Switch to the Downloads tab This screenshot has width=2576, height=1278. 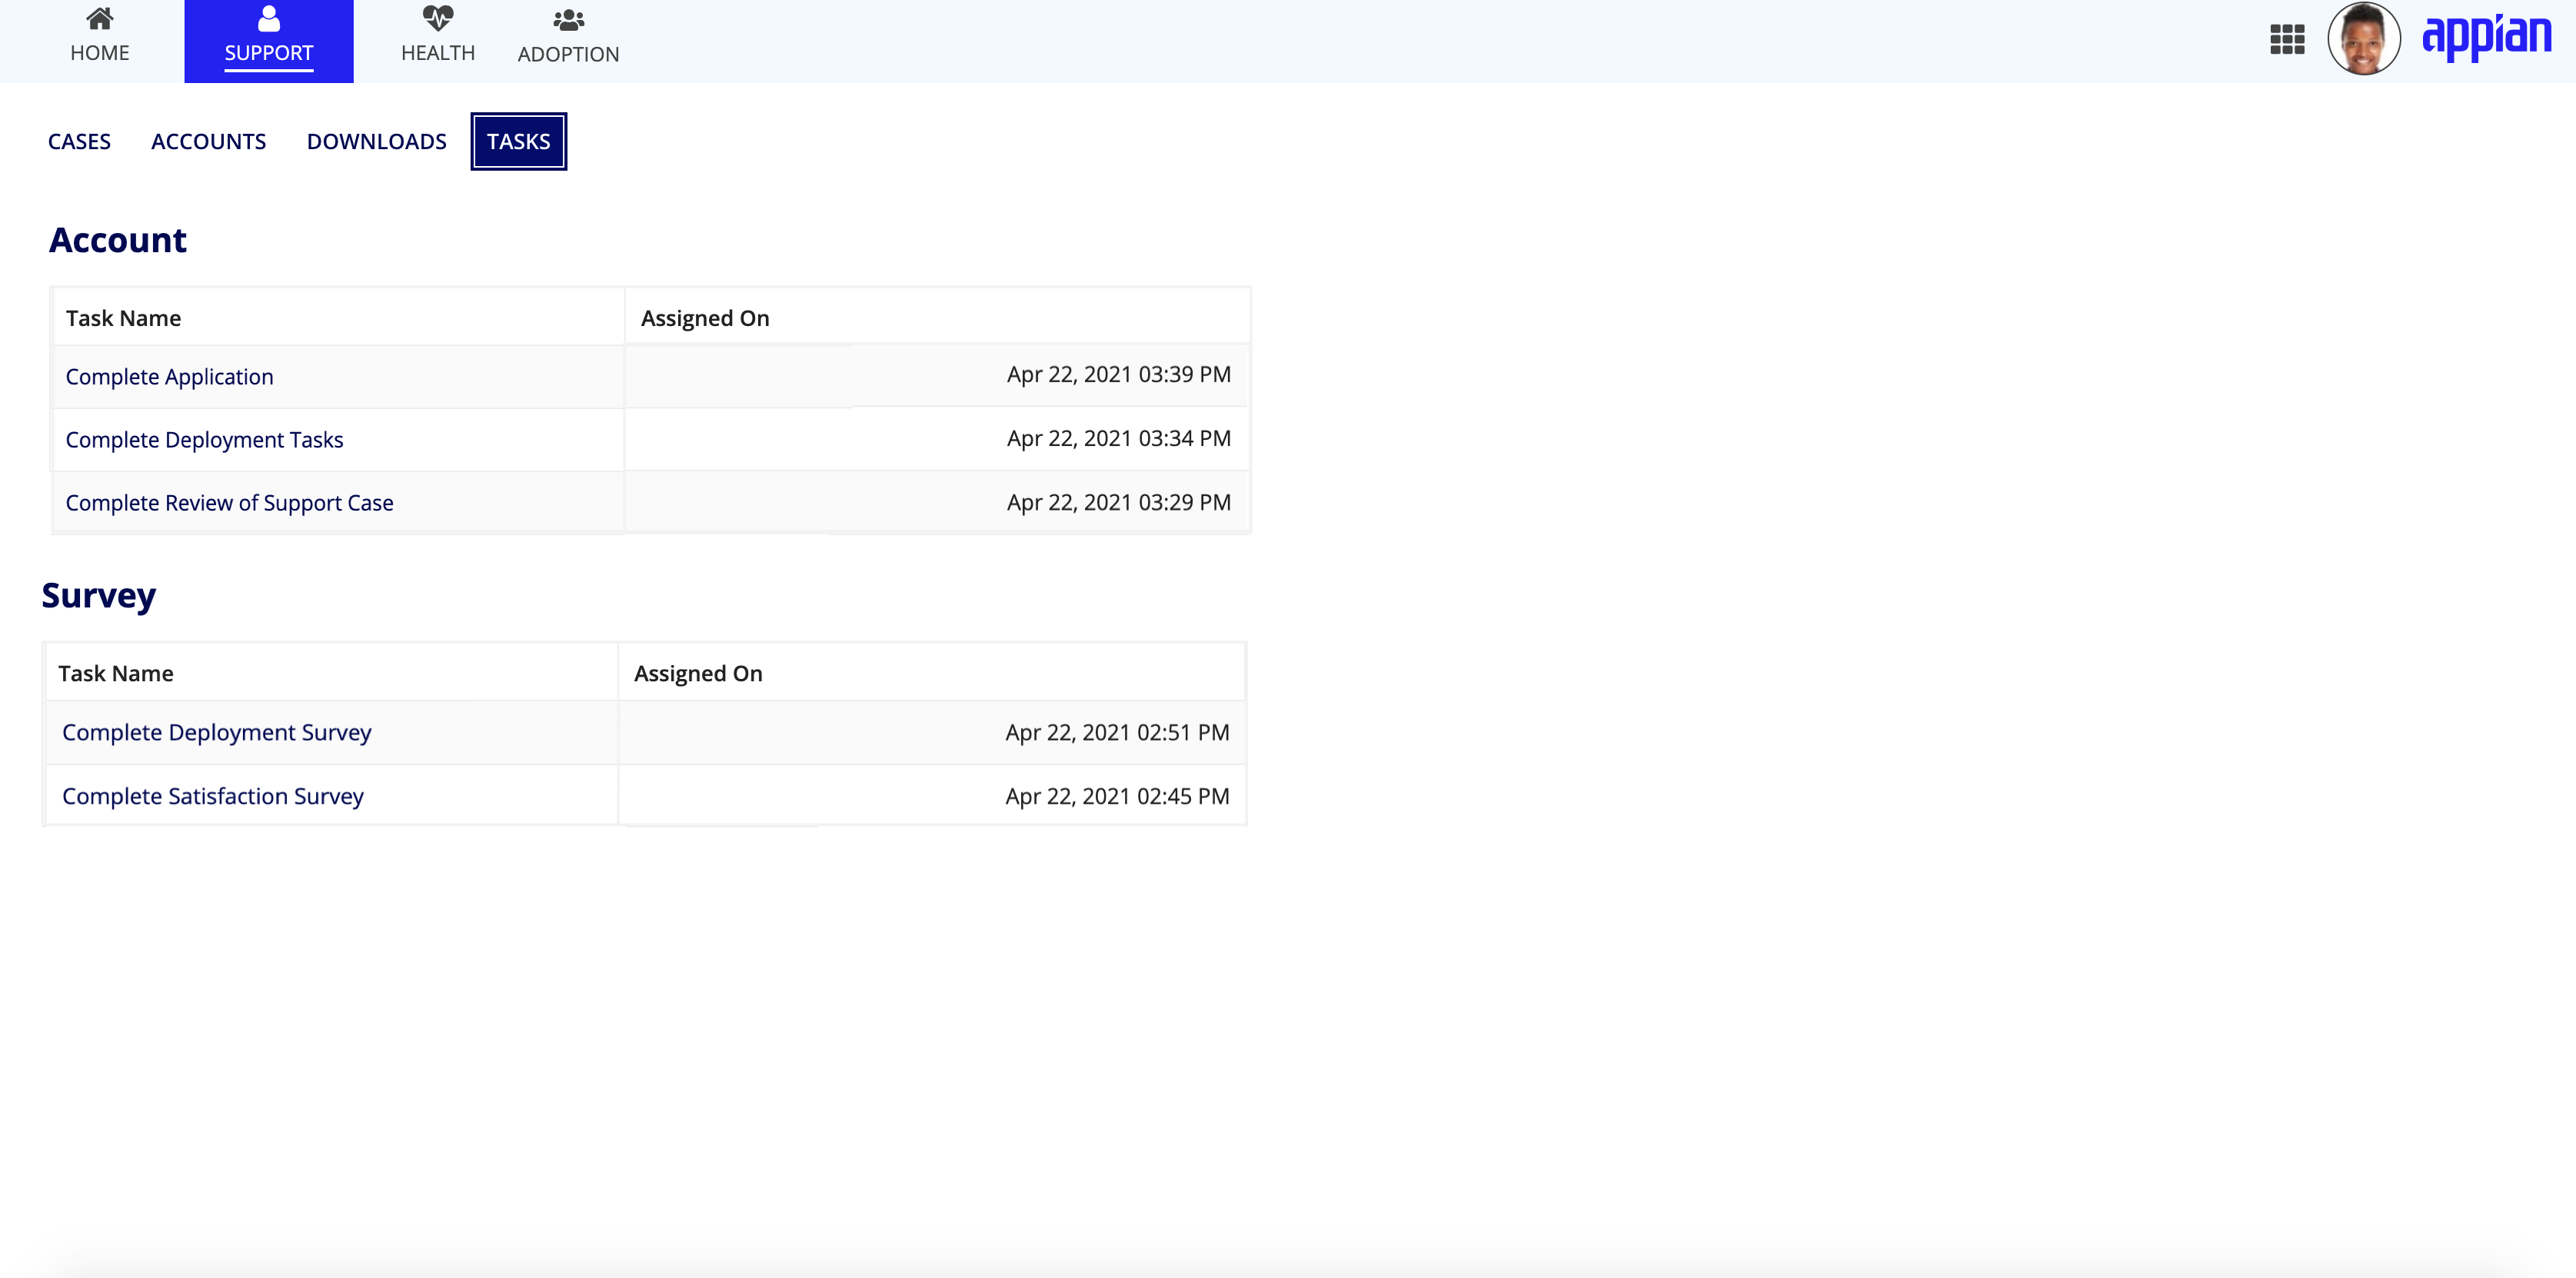coord(376,141)
